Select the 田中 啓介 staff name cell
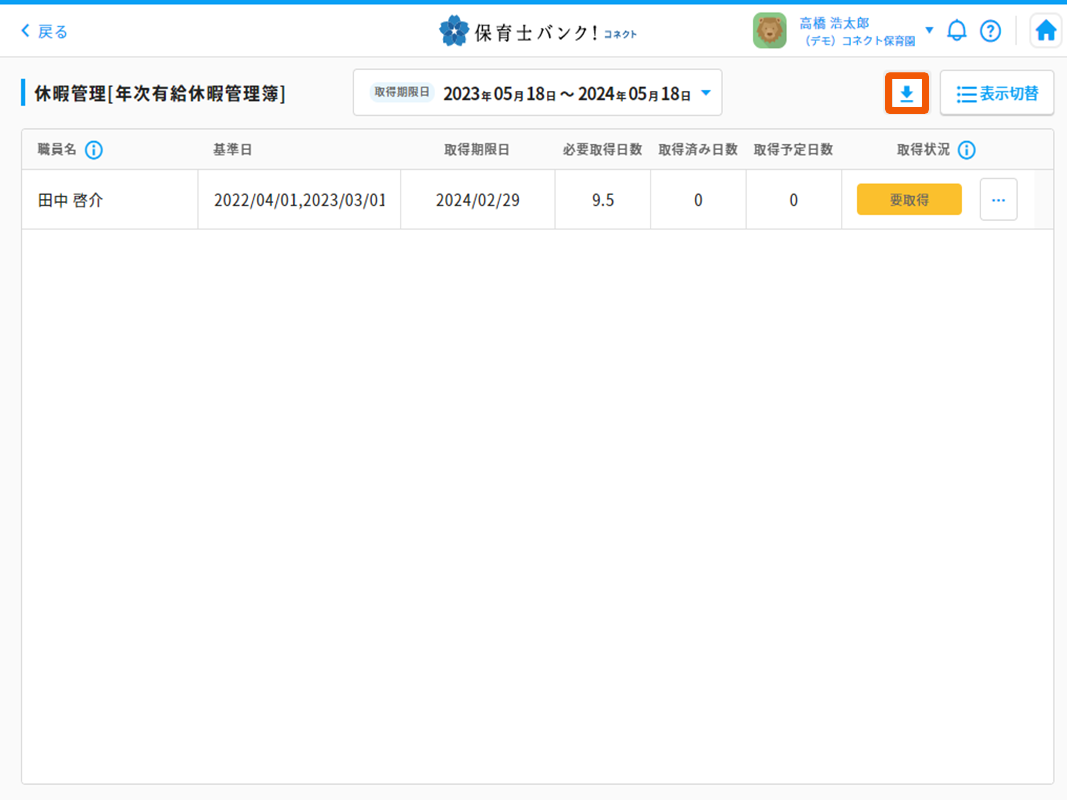This screenshot has height=800, width=1067. tap(70, 200)
